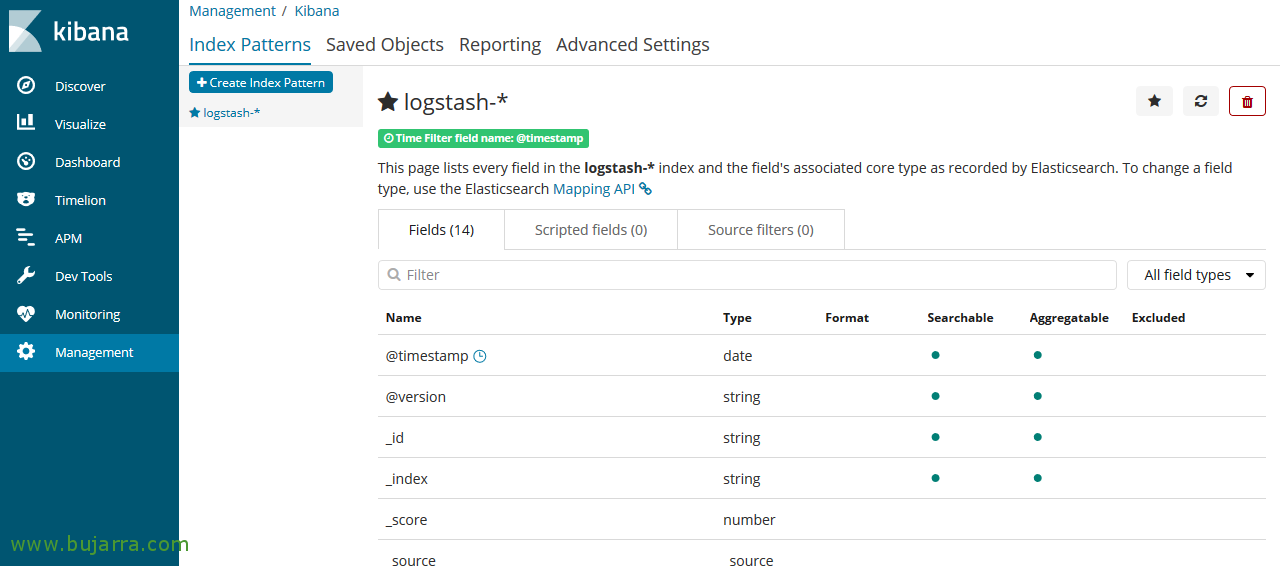Go to the Visualize section

pyautogui.click(x=80, y=124)
